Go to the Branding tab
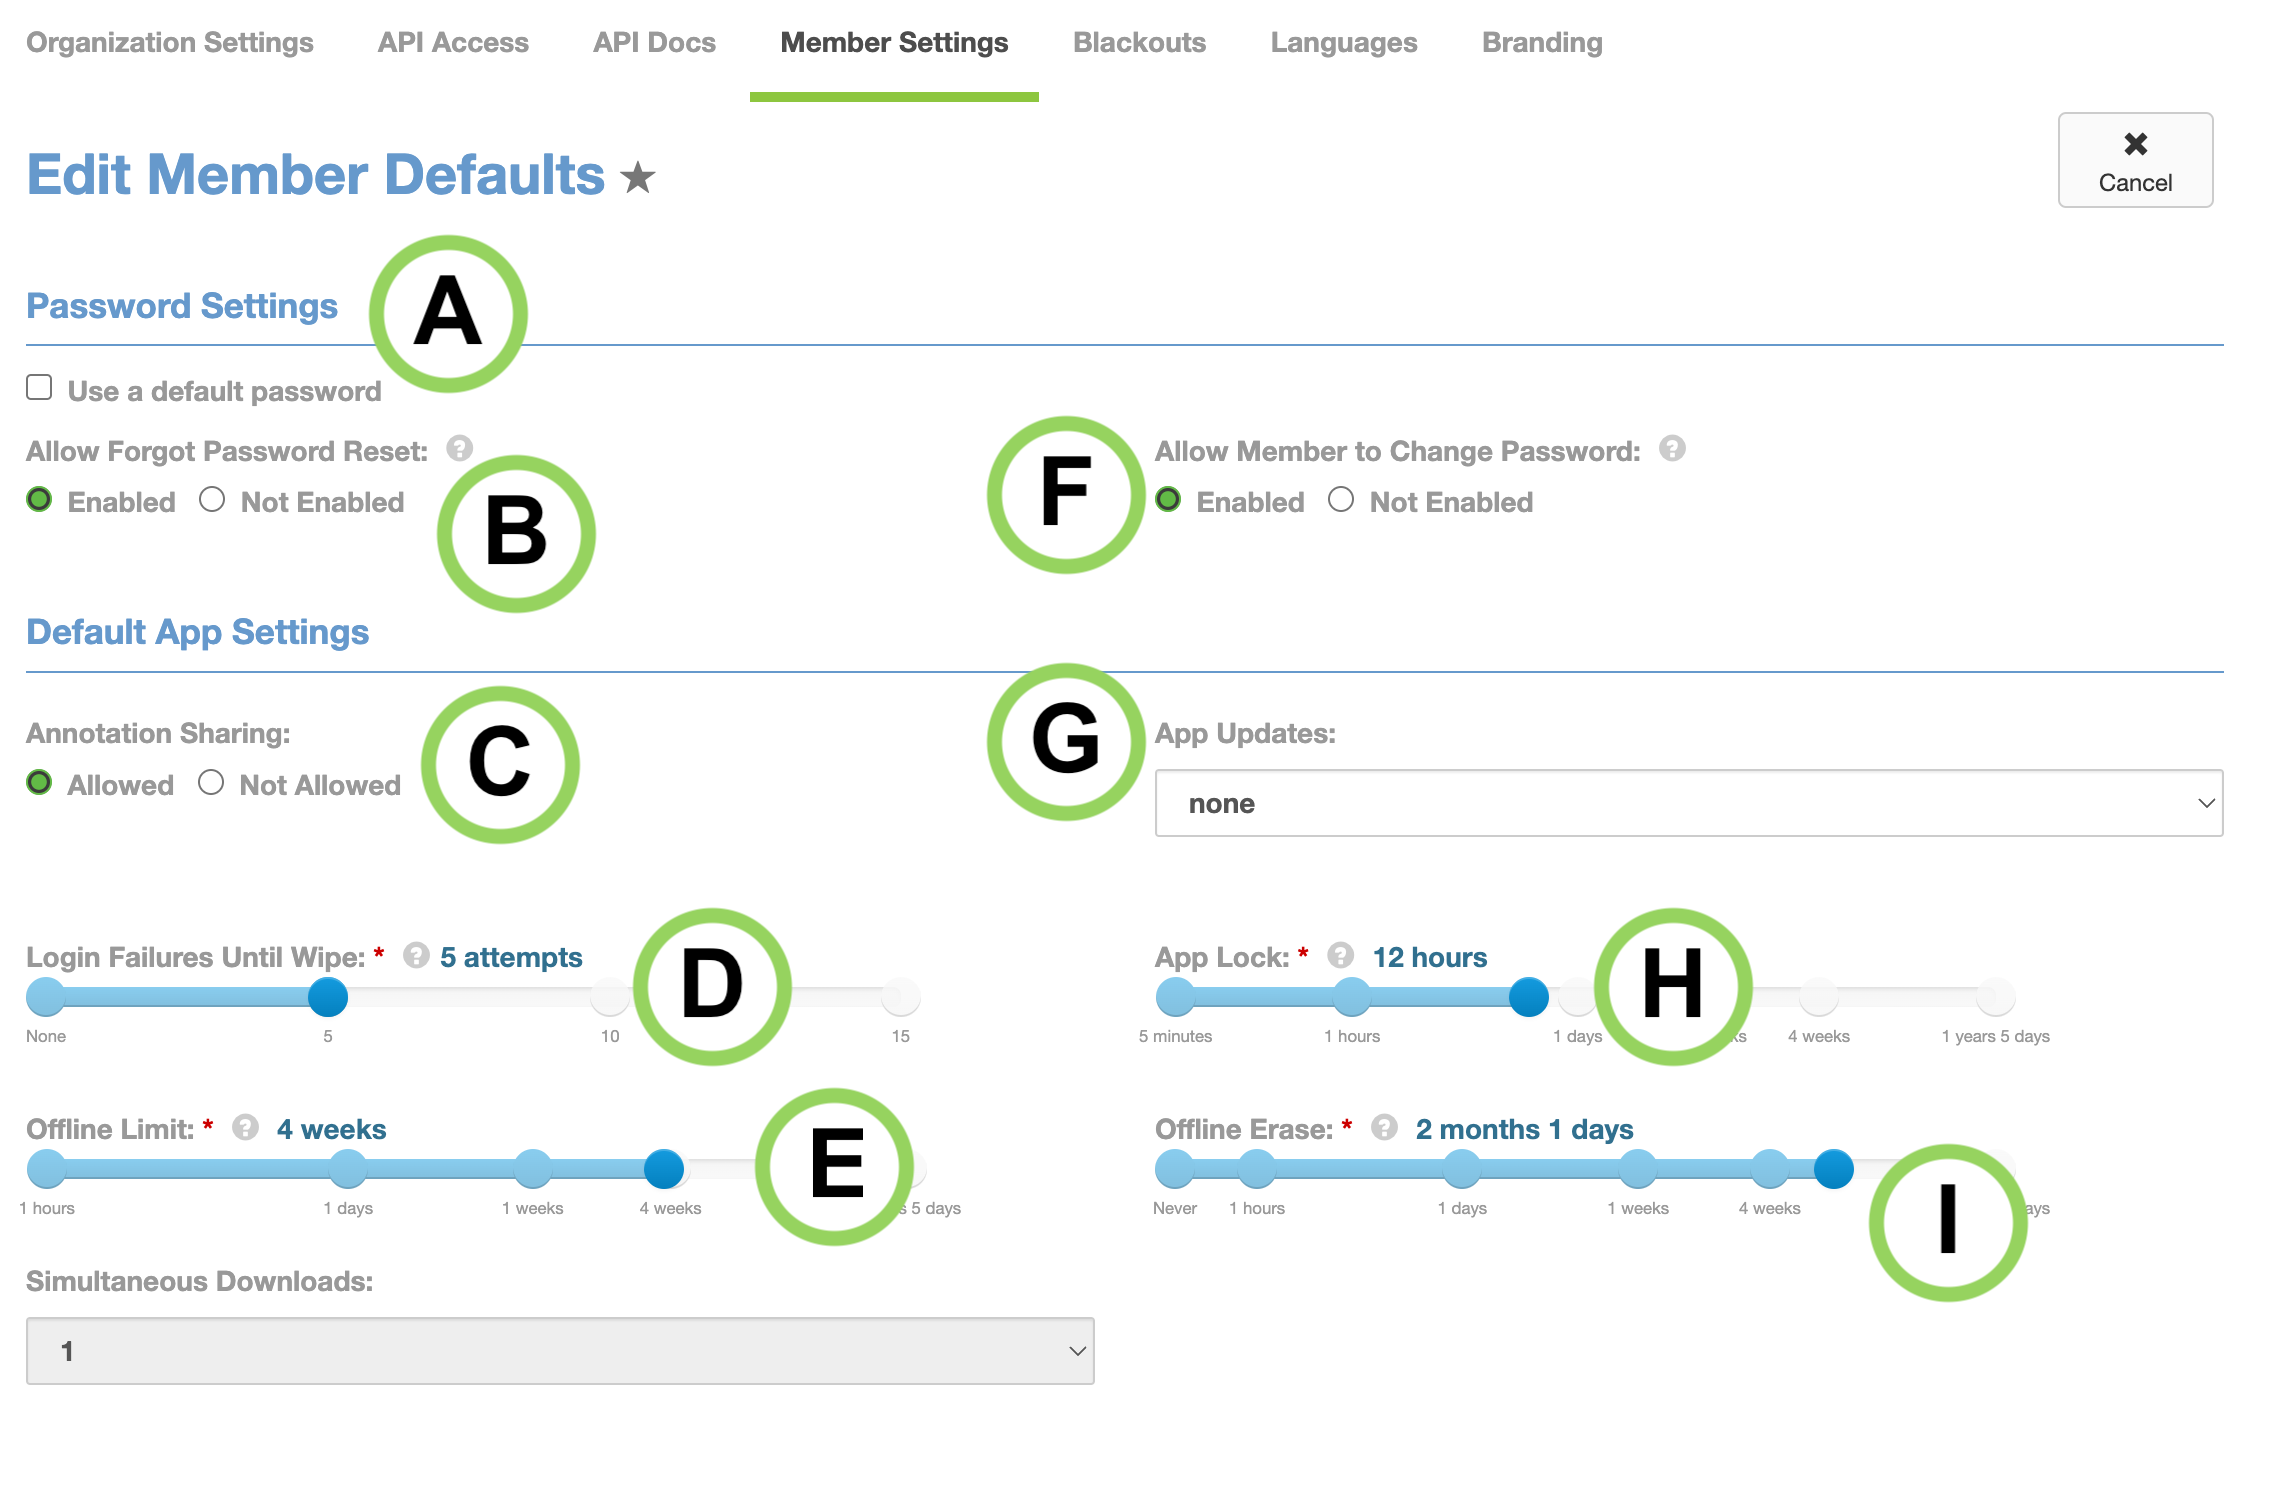2276x1492 pixels. tap(1542, 43)
